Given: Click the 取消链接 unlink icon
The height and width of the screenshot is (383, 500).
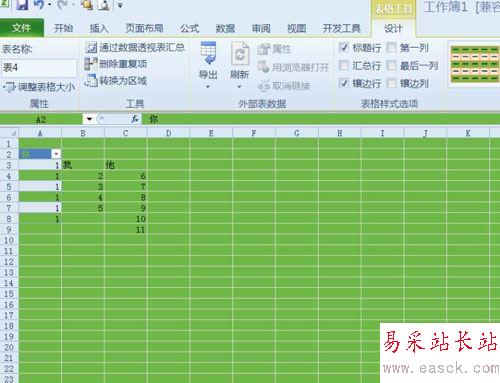Looking at the screenshot, I should coord(264,86).
